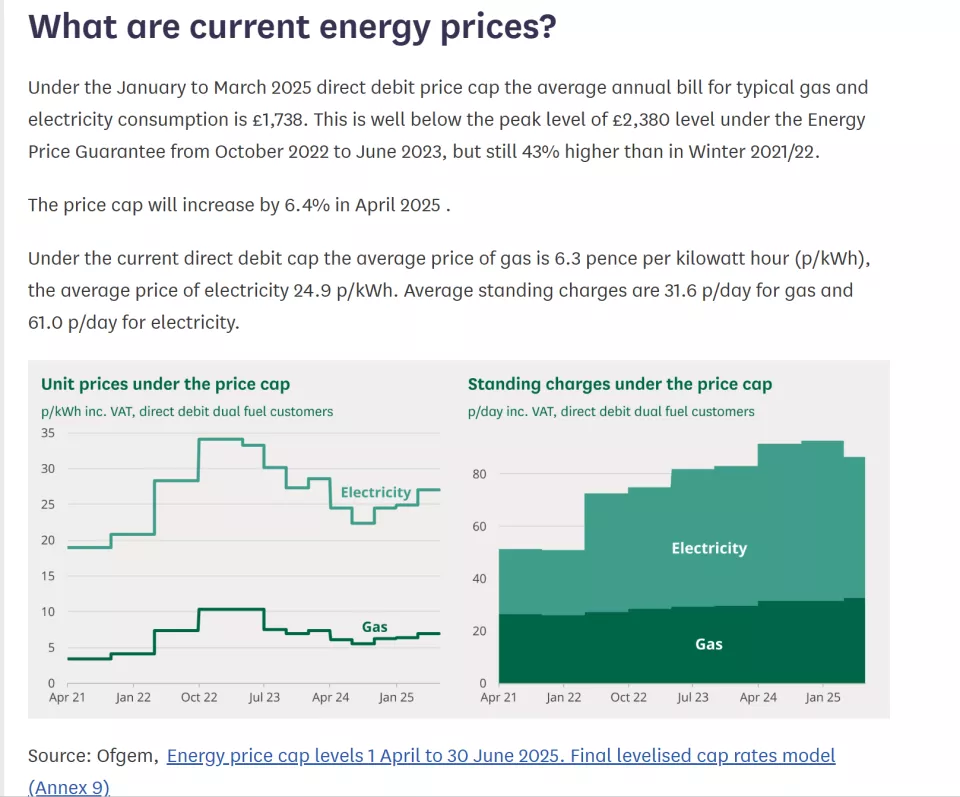The height and width of the screenshot is (797, 960).
Task: Click the Oct 22 x-axis label on unit prices chart
Action: (199, 697)
